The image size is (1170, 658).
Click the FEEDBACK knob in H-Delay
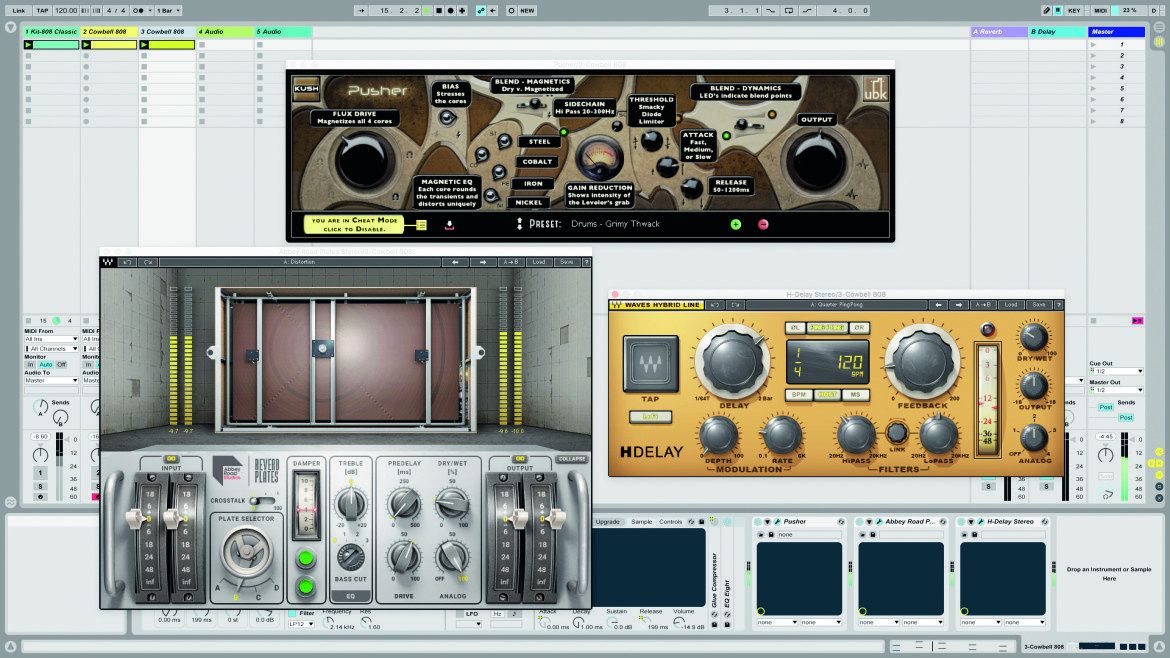pos(922,362)
